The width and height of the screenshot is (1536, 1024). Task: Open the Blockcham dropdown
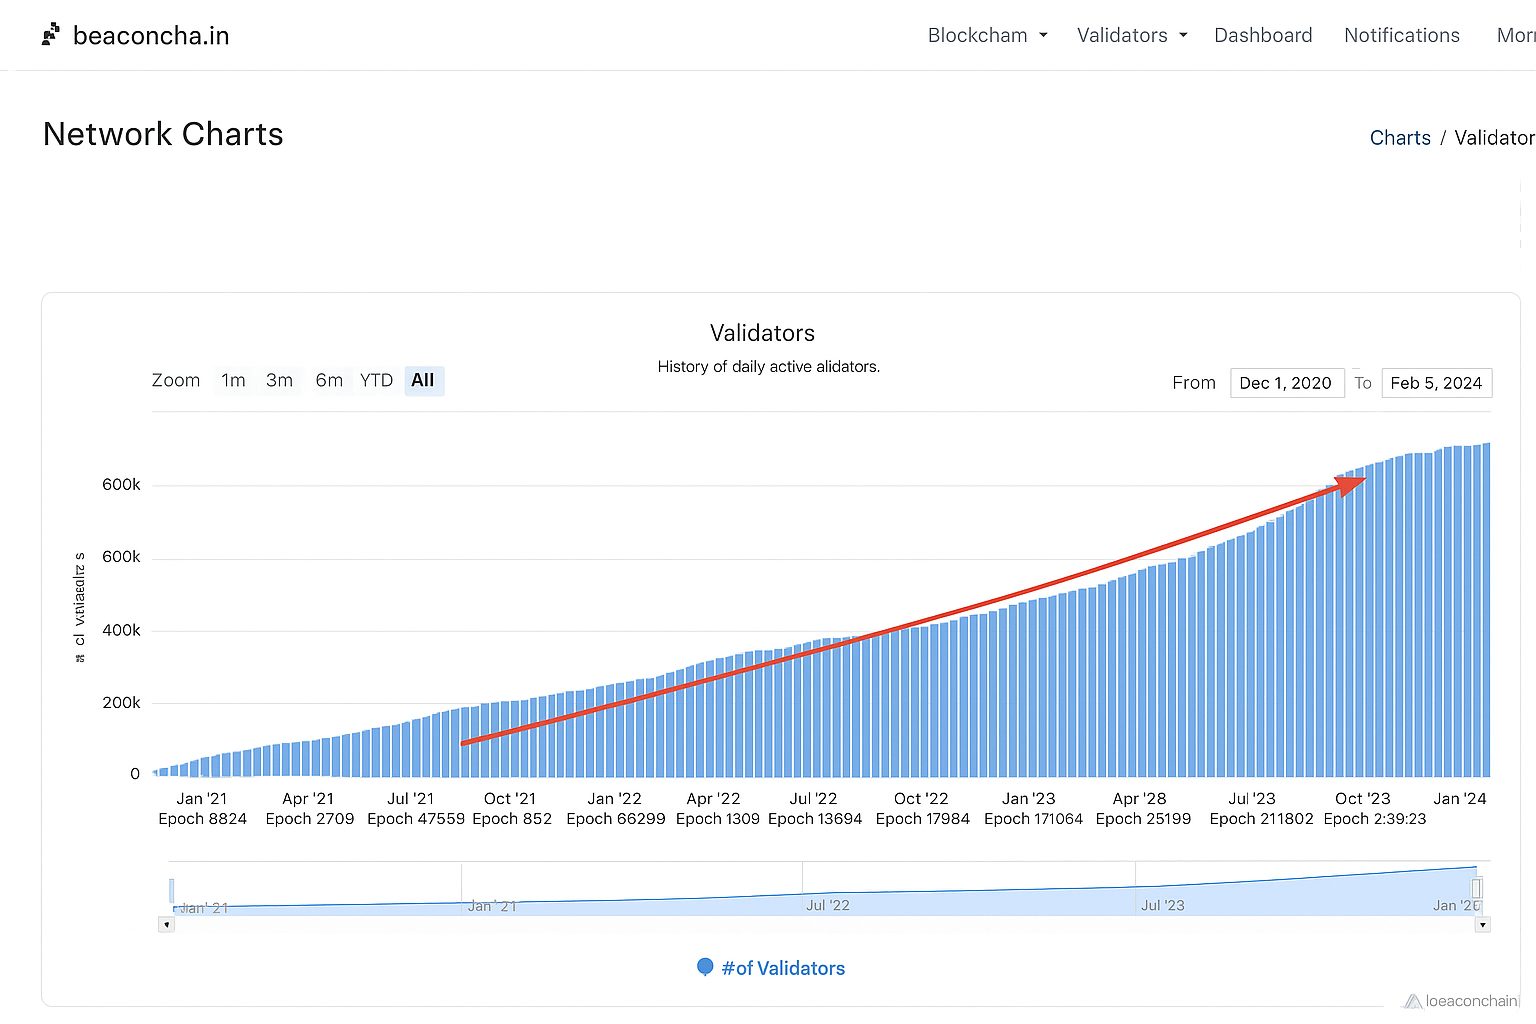tap(977, 35)
